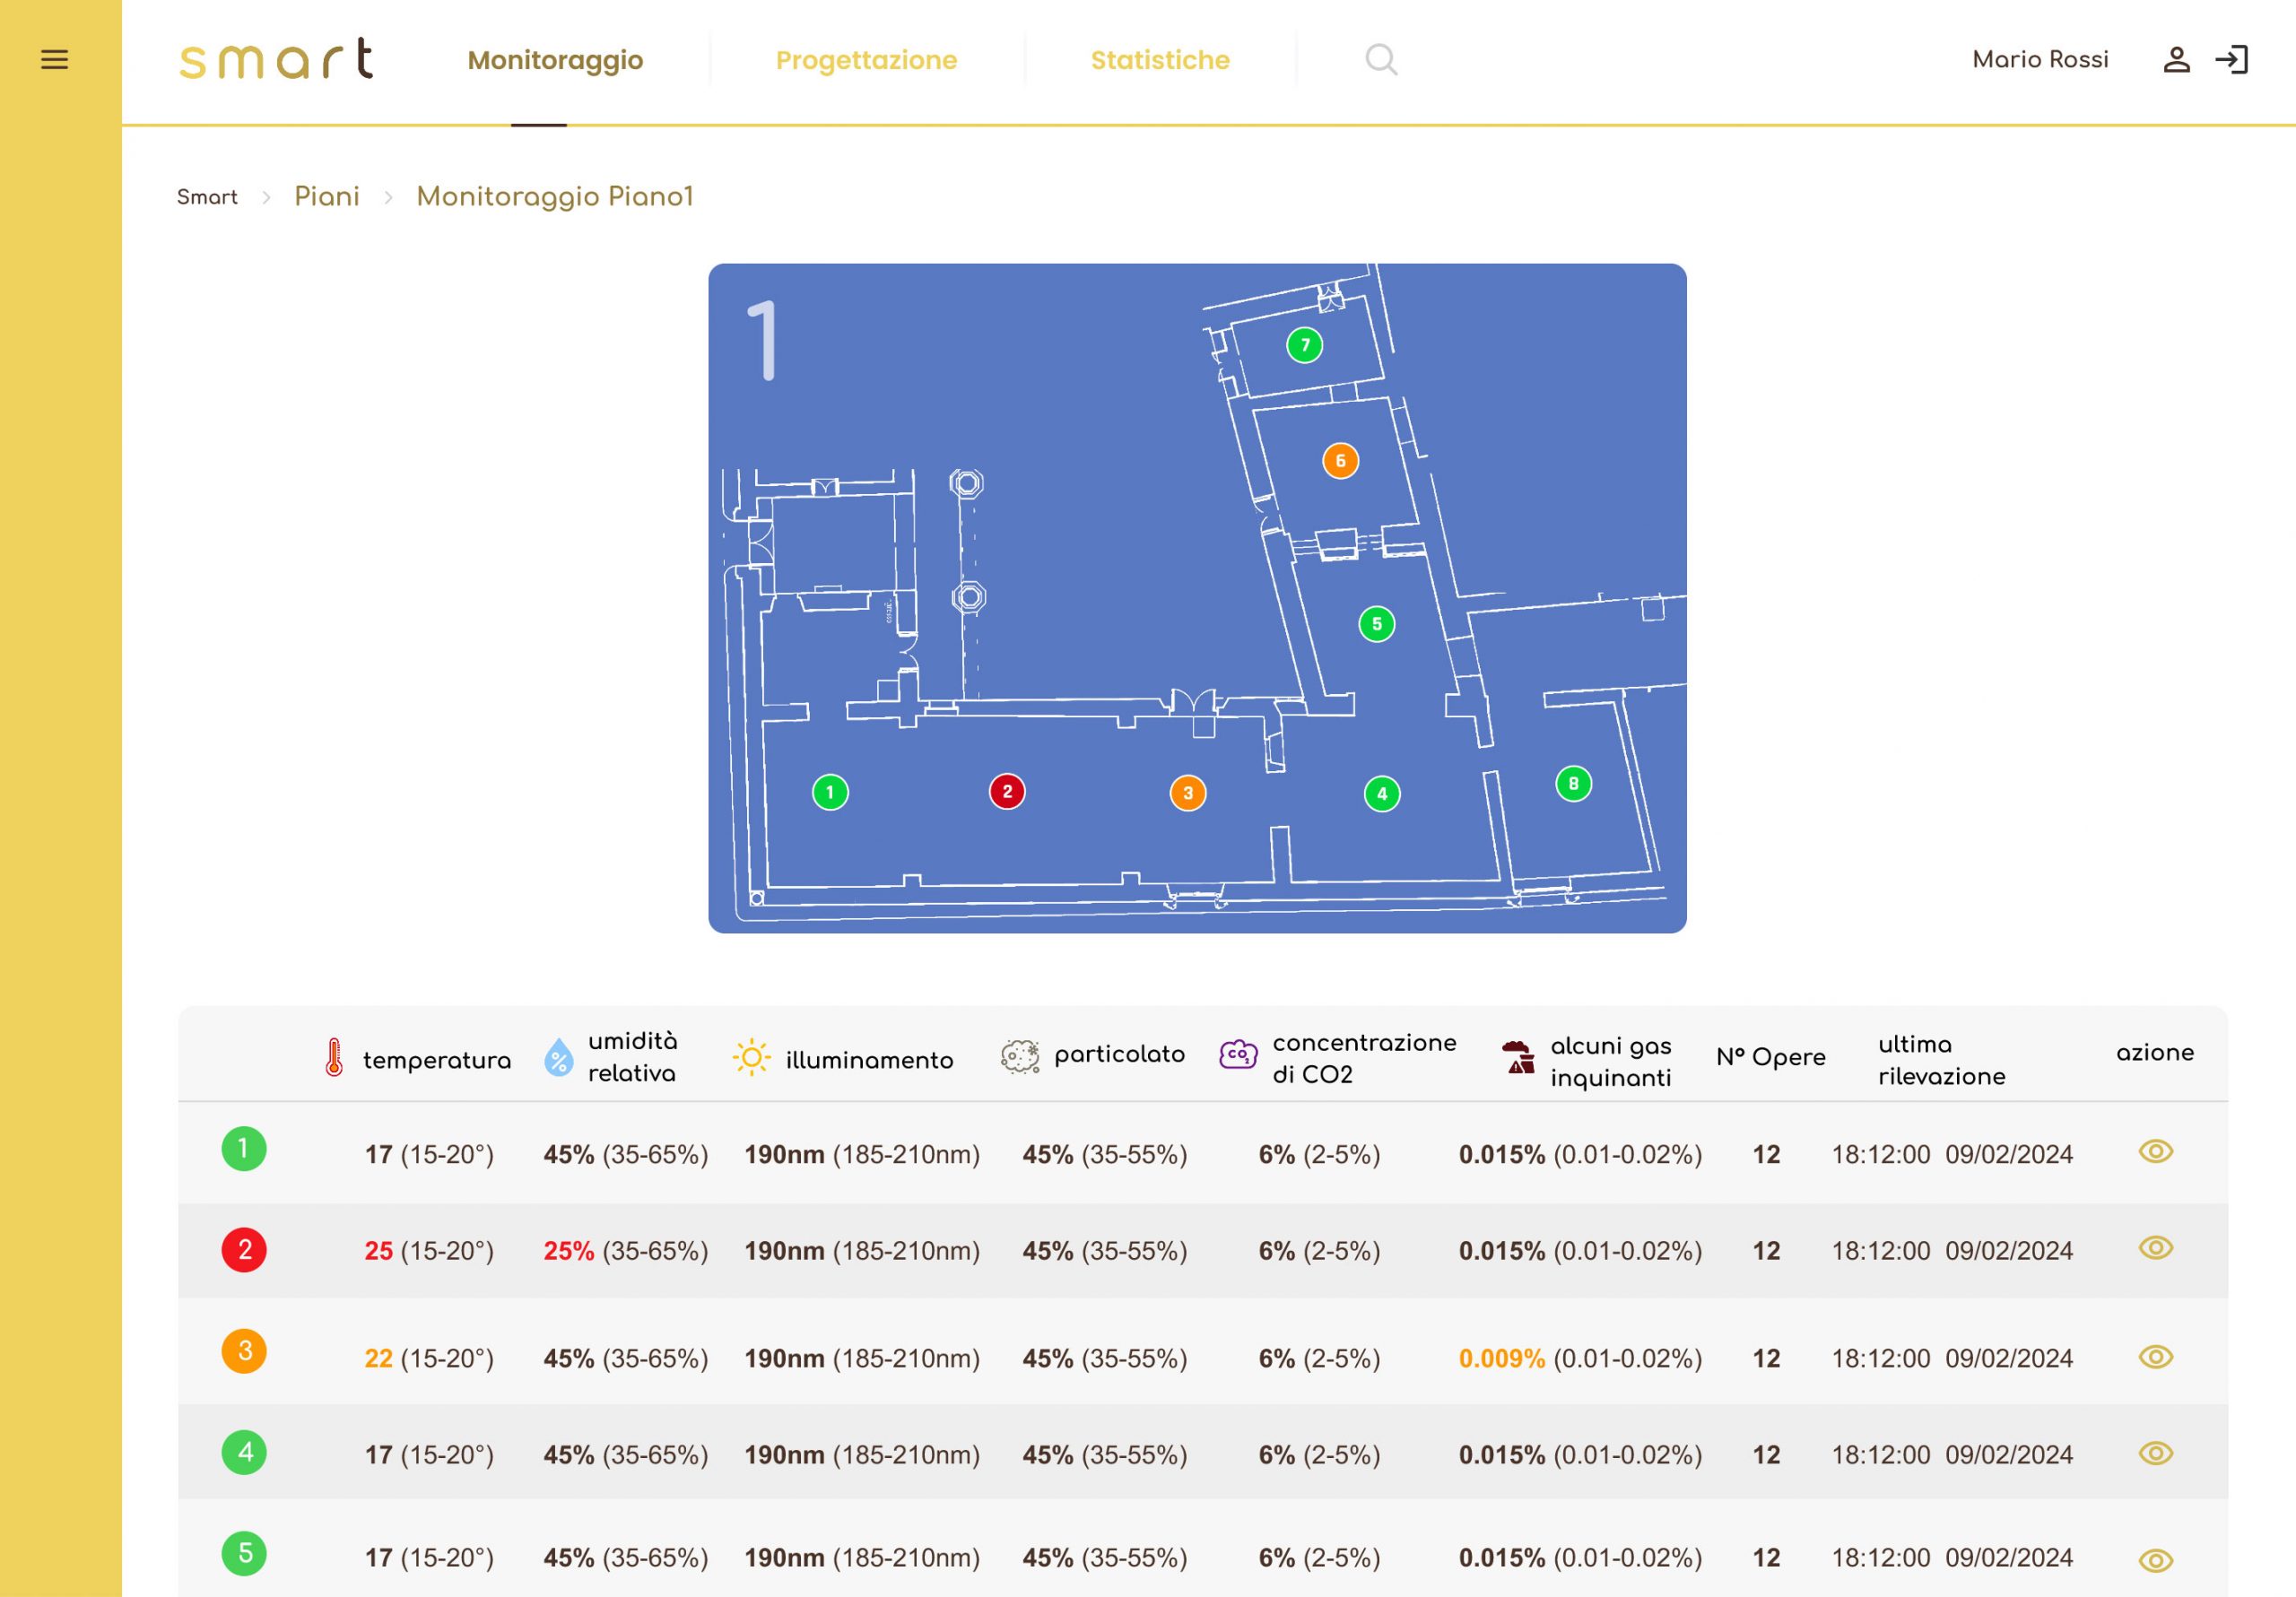Click orange gas value 0.009% in row 3
This screenshot has width=2296, height=1597.
[1501, 1359]
